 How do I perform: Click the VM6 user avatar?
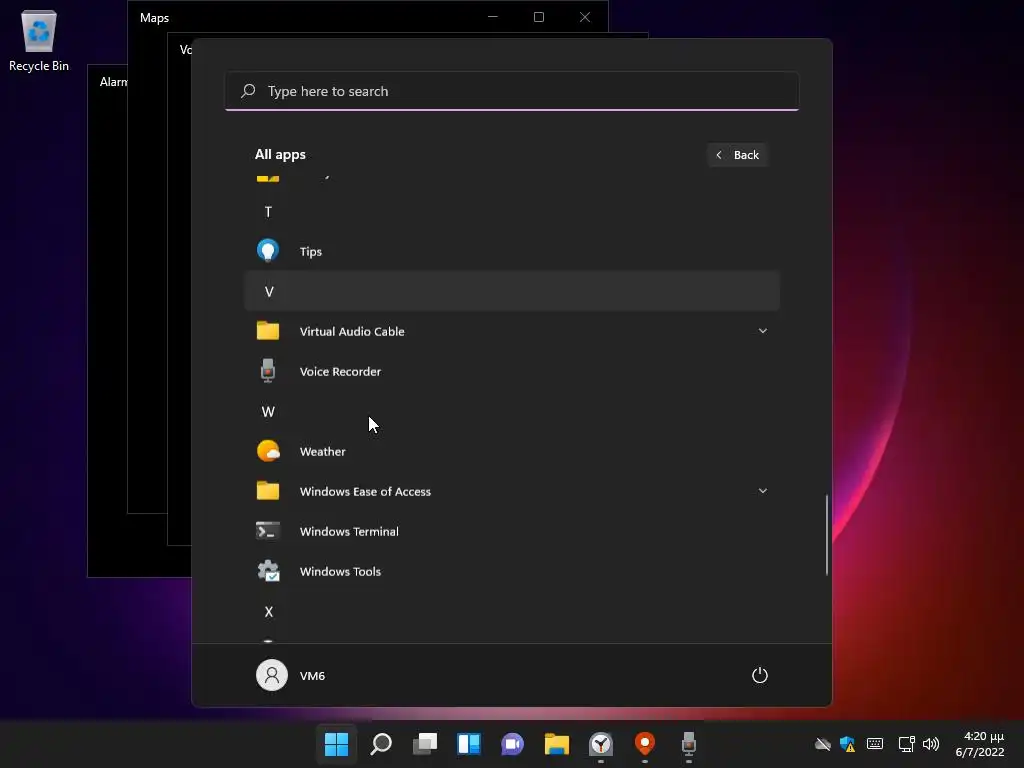272,675
